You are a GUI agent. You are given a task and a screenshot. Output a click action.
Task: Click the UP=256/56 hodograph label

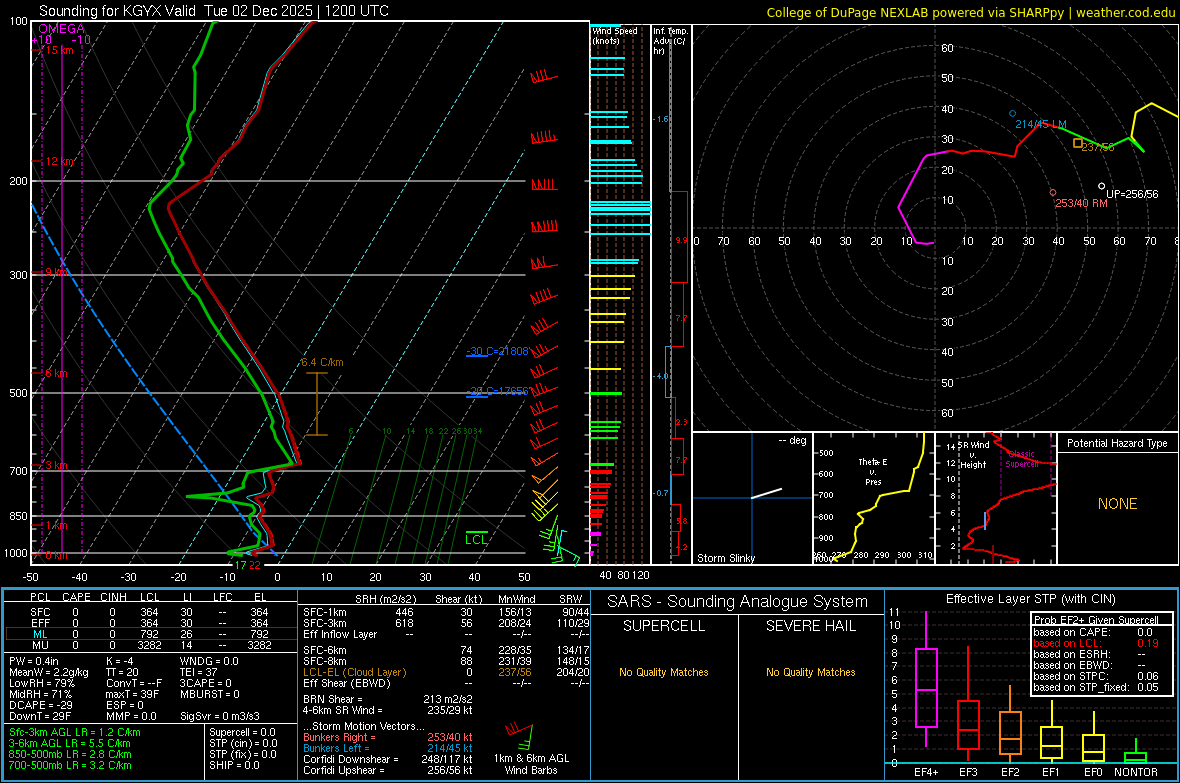pos(1132,194)
